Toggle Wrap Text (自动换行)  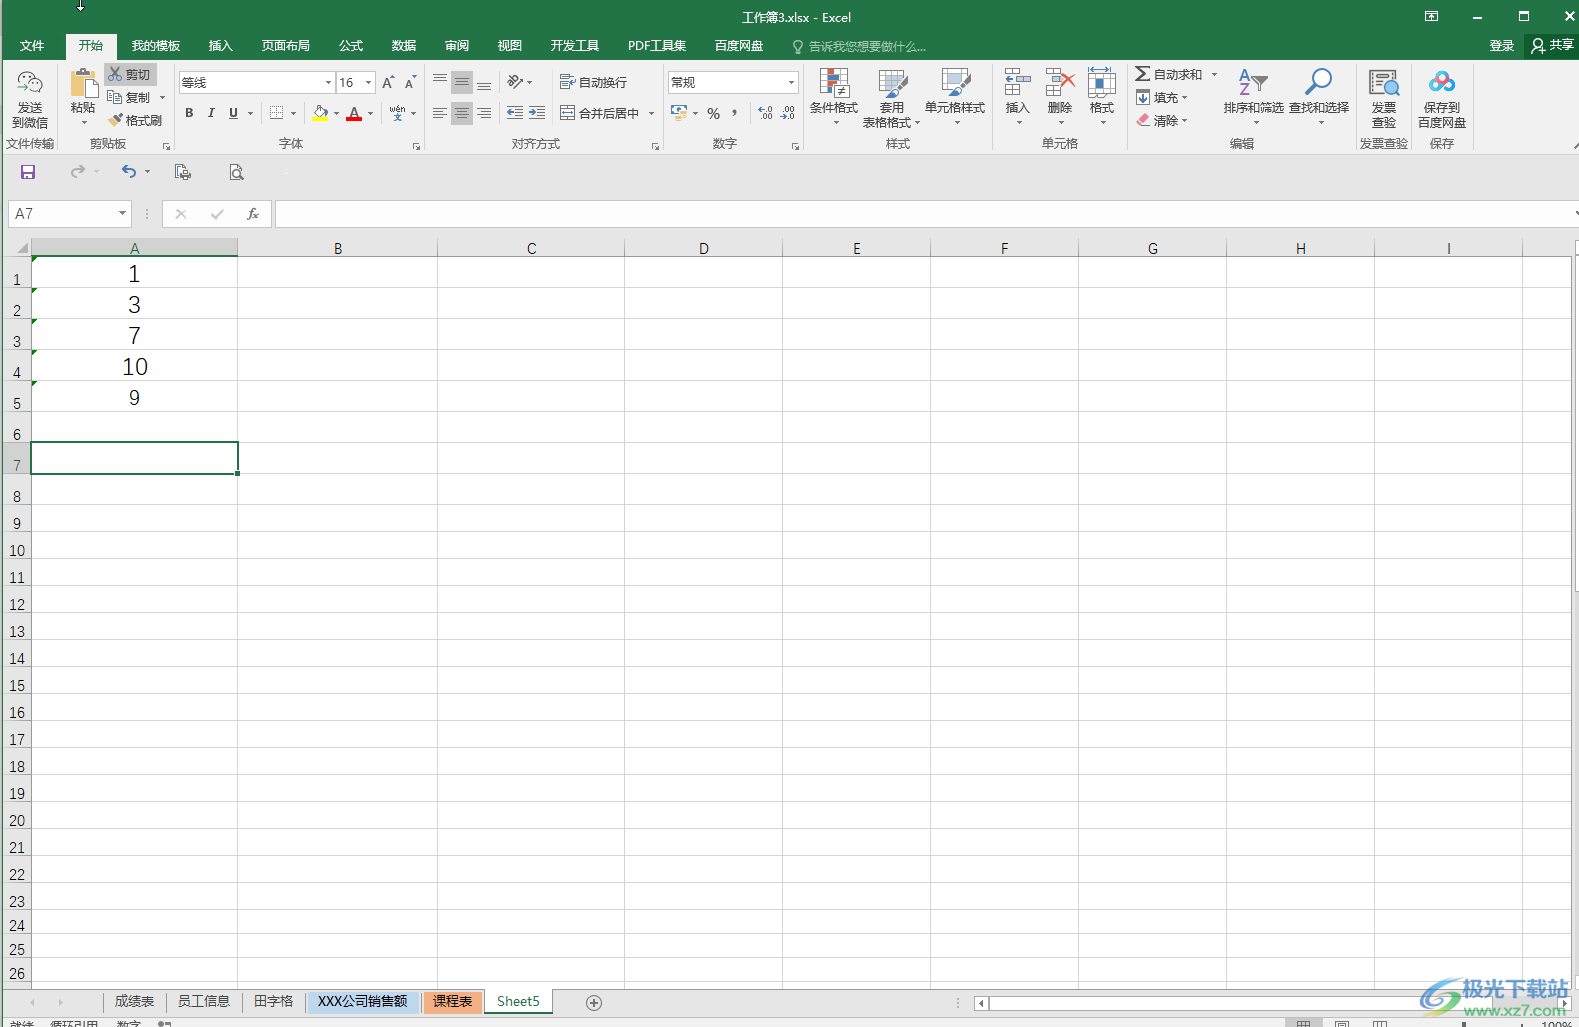594,82
